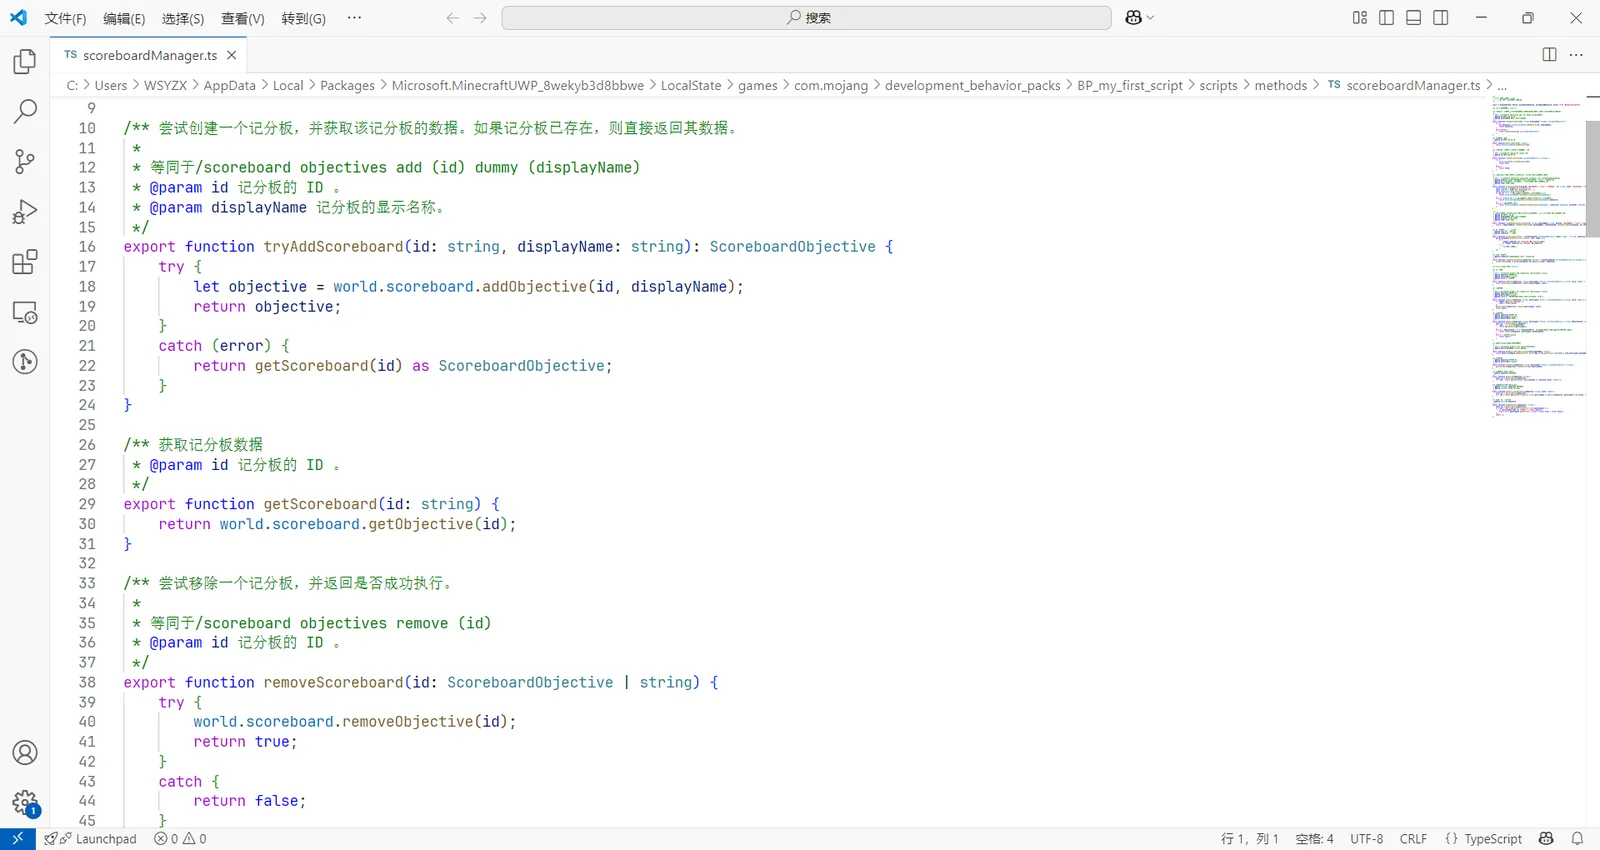Viewport: 1600px width, 850px height.
Task: Select the scoreboardManager.ts tab
Action: [x=149, y=55]
